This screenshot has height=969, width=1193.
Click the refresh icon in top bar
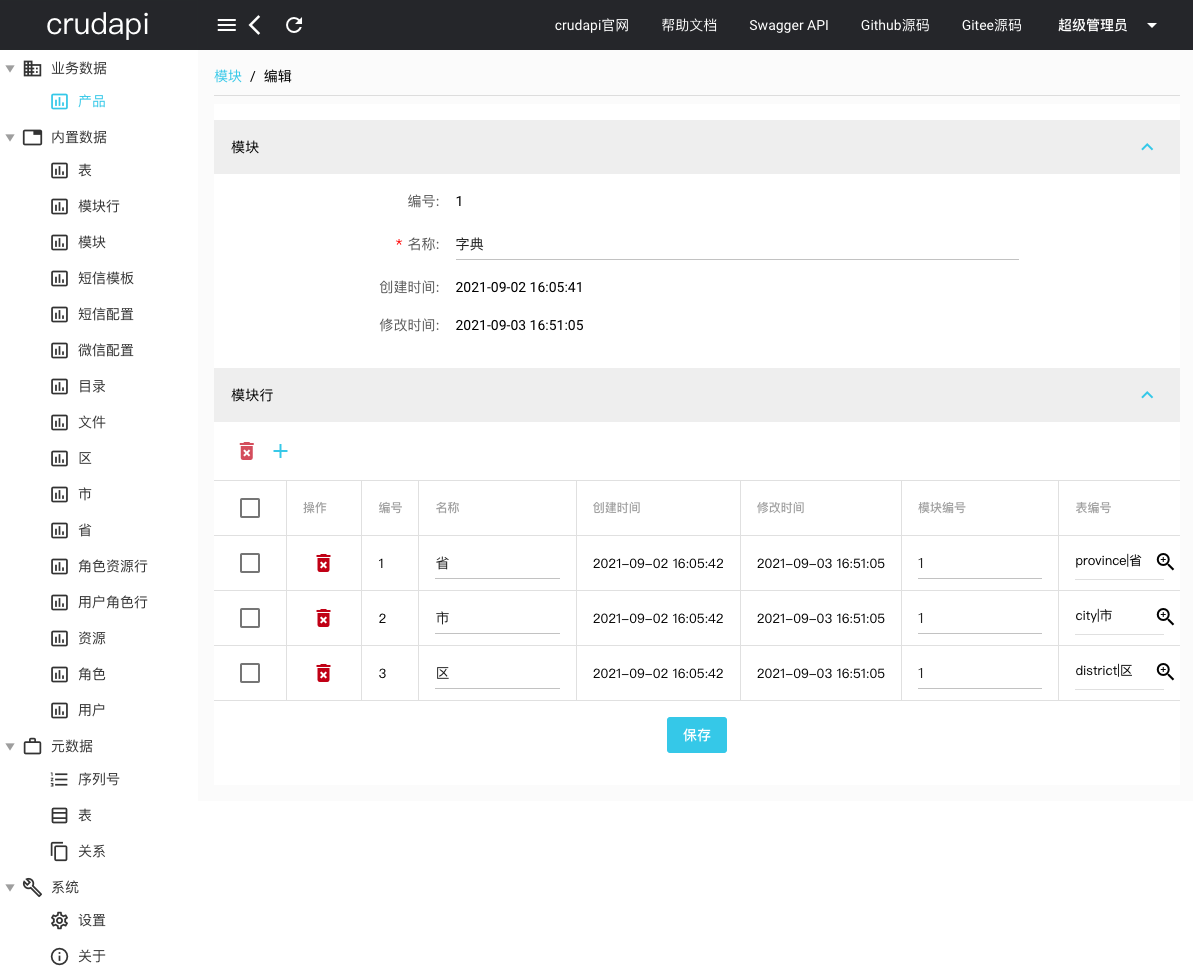[x=294, y=25]
